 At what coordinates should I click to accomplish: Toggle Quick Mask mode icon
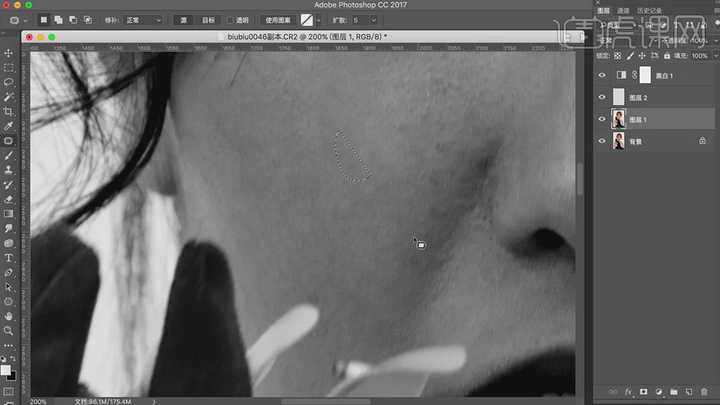8,391
